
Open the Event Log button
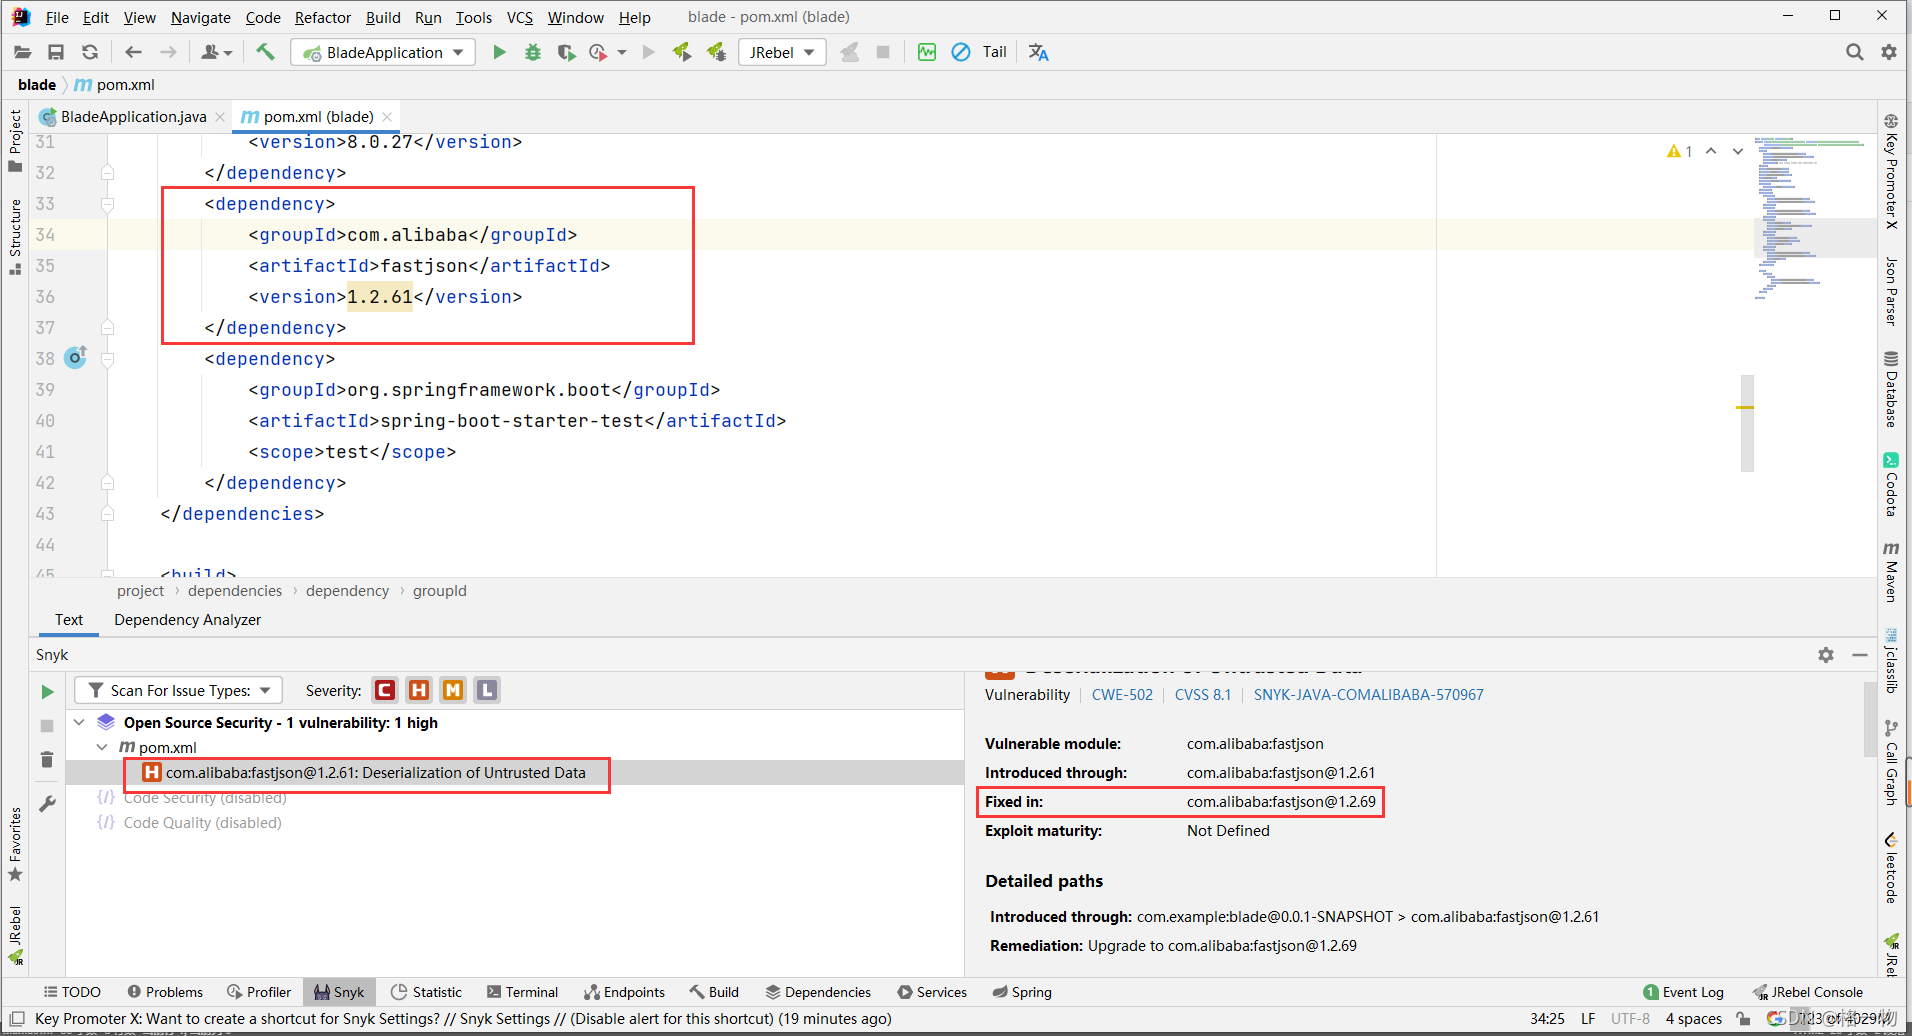1683,992
